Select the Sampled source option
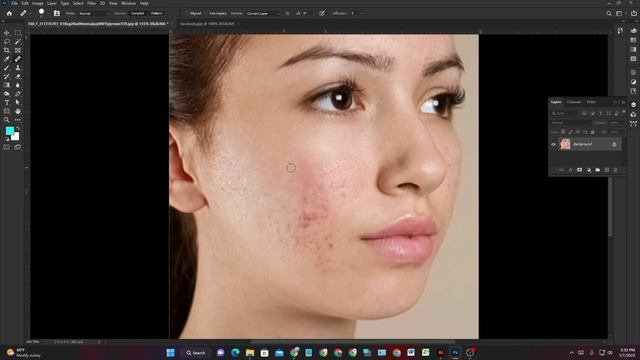Viewport: 640px width, 360px height. point(138,13)
